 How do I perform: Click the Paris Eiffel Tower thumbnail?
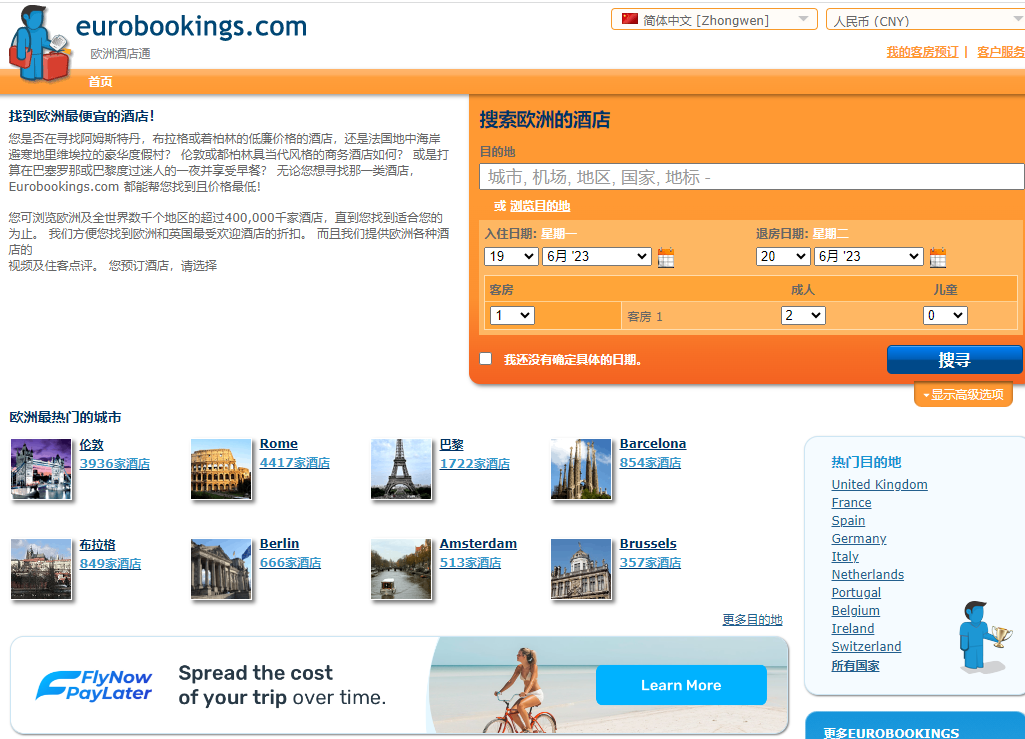(401, 468)
